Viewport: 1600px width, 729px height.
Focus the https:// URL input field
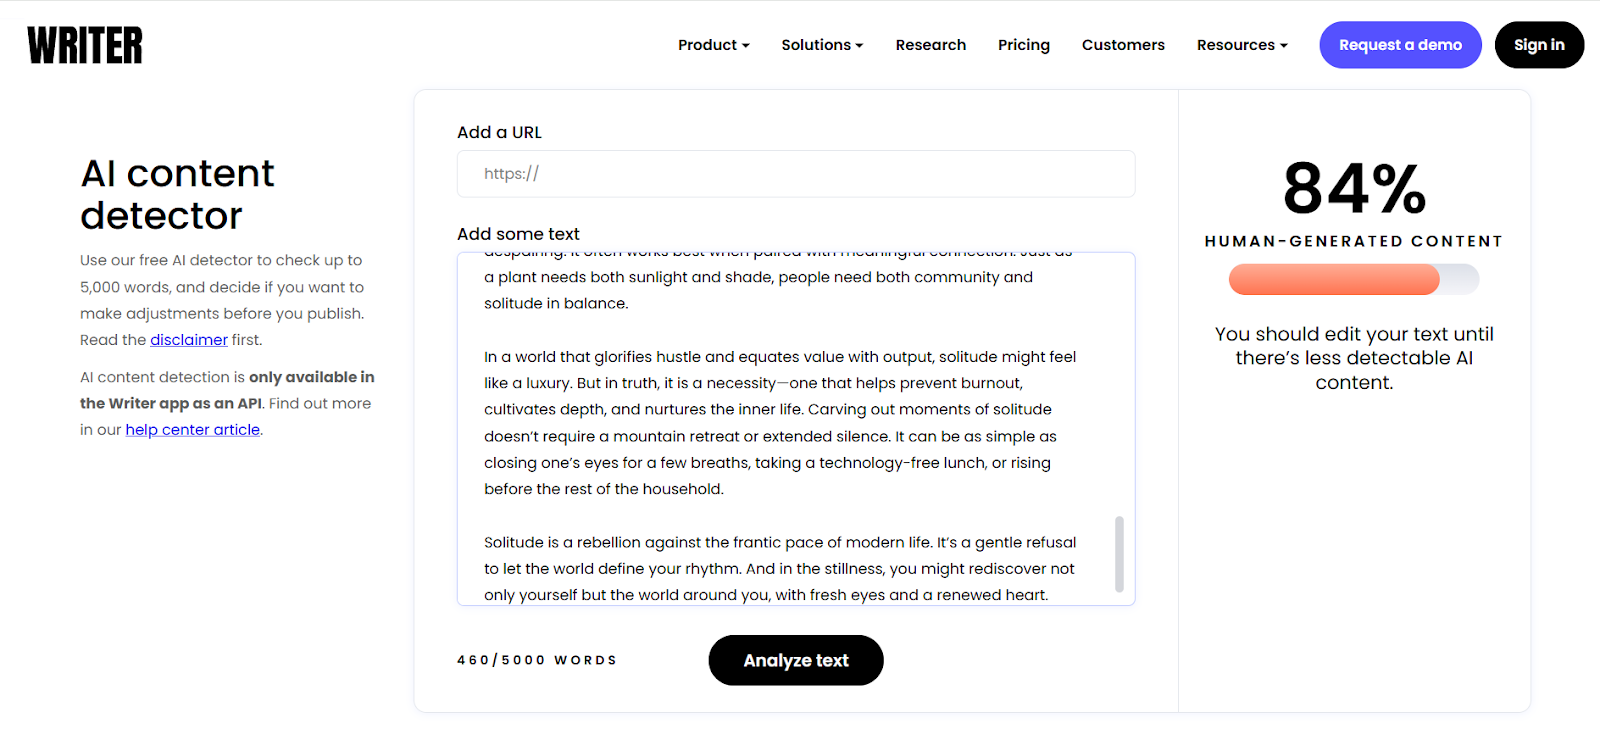click(795, 174)
